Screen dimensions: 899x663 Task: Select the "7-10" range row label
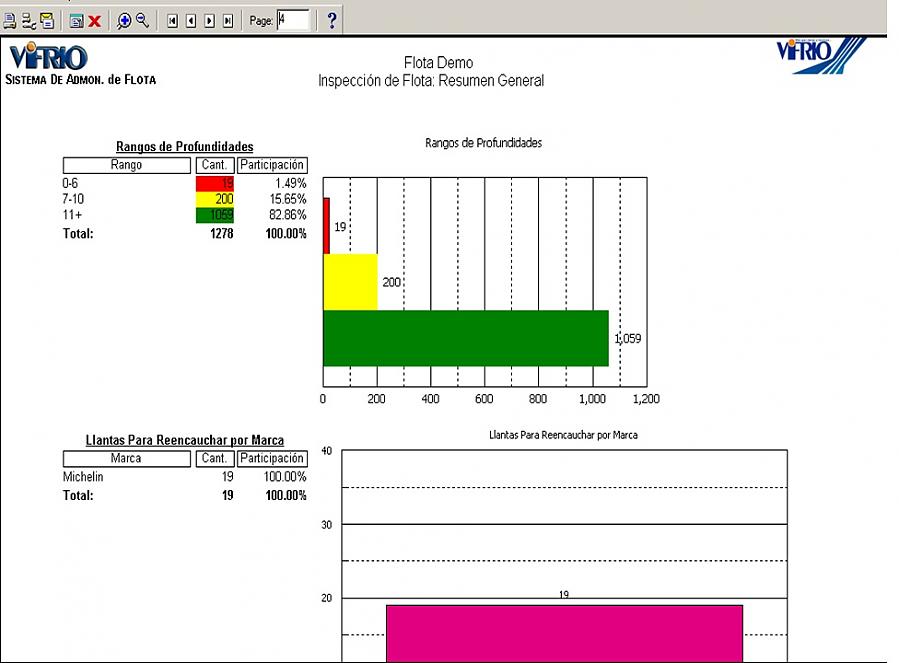pos(73,199)
